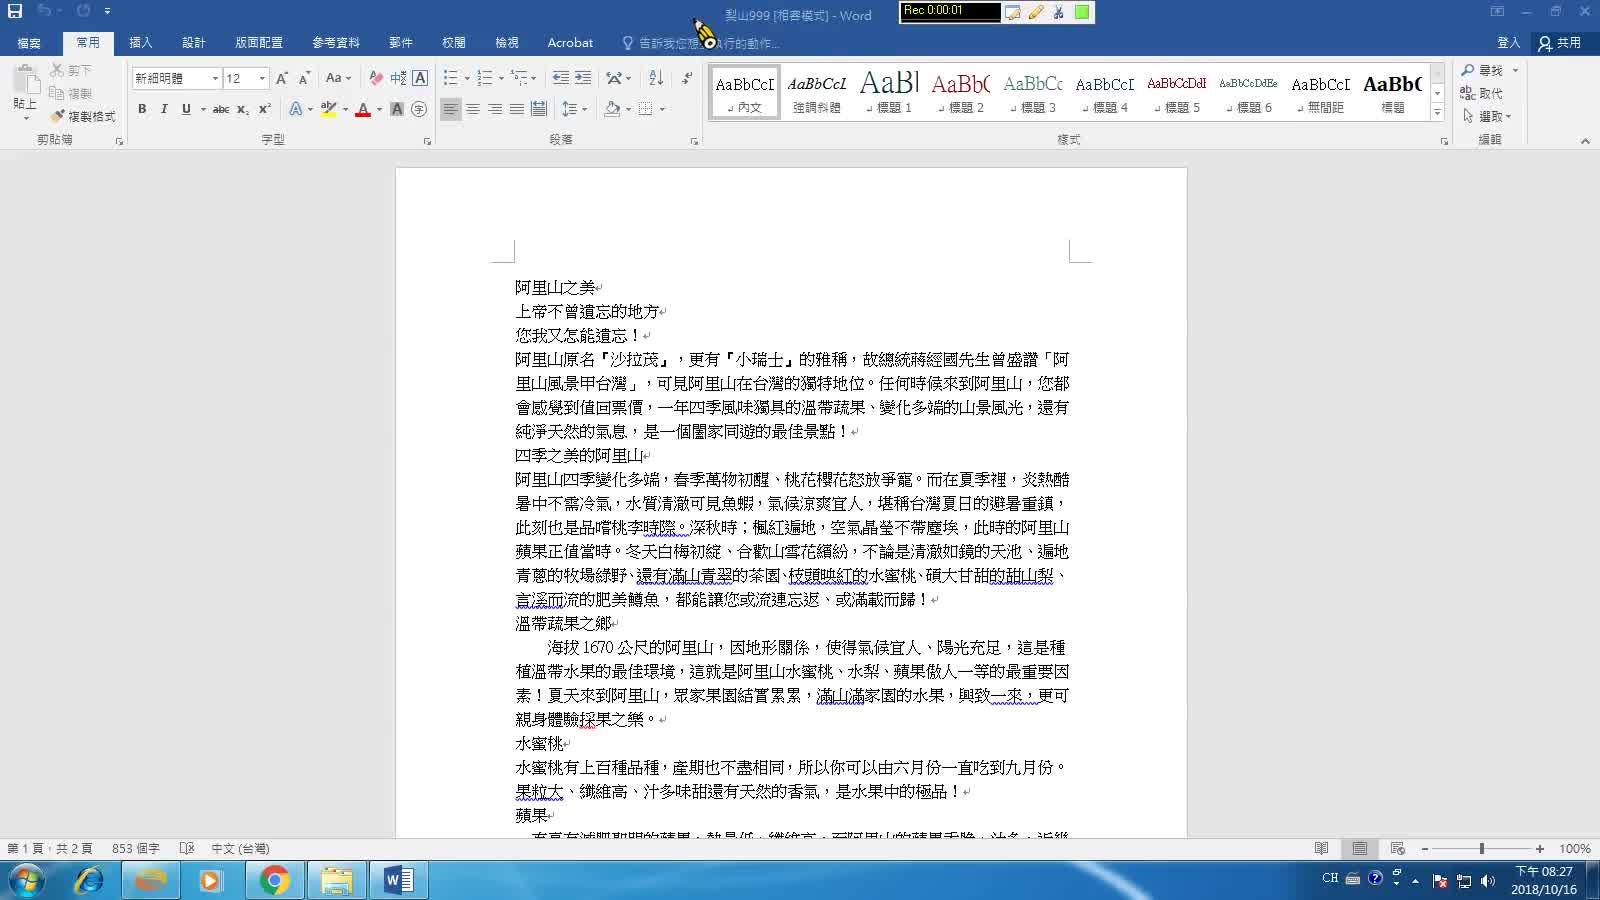Click the red font color button
Viewport: 1600px width, 900px height.
click(362, 109)
